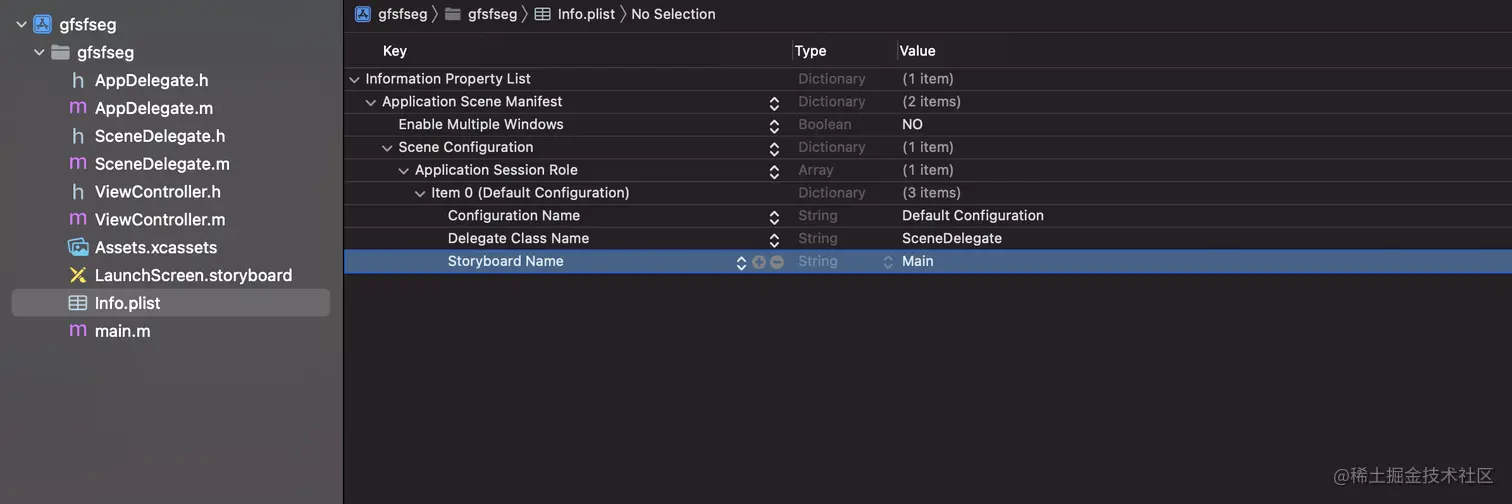Click the Assets.xcassets catalog icon

(78, 247)
